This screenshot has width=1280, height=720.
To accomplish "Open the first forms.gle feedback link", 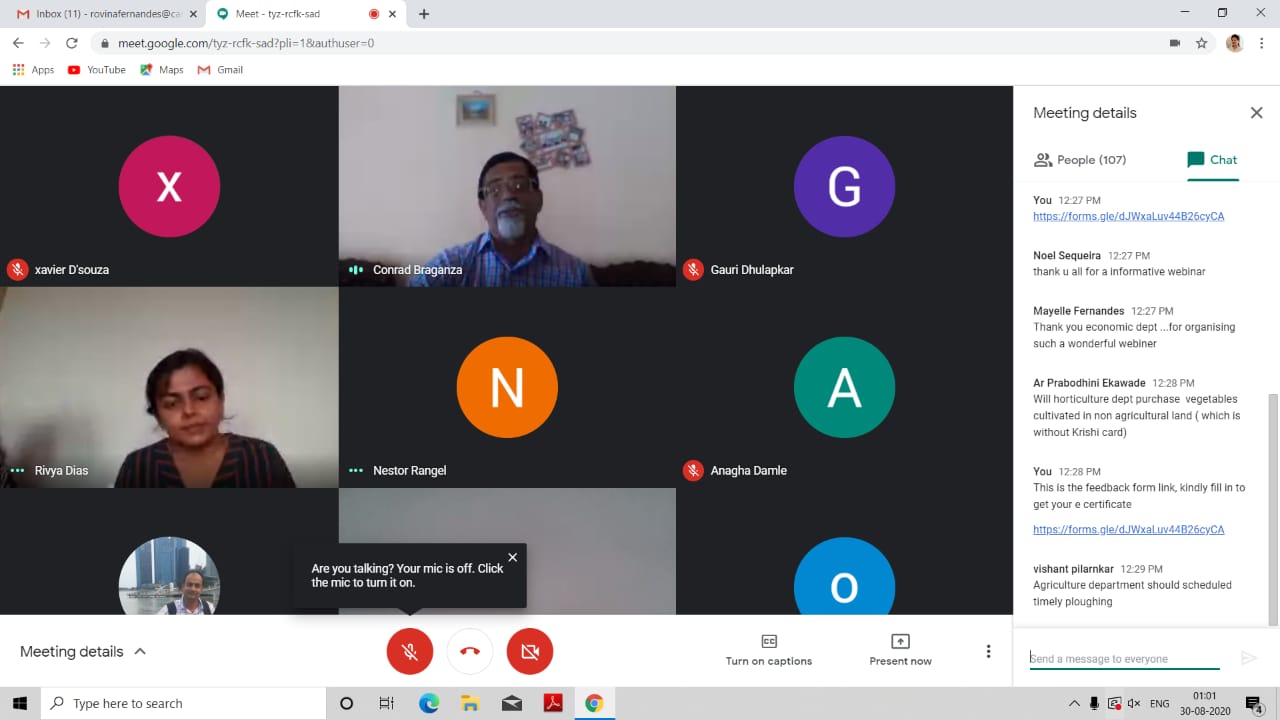I will (1128, 216).
